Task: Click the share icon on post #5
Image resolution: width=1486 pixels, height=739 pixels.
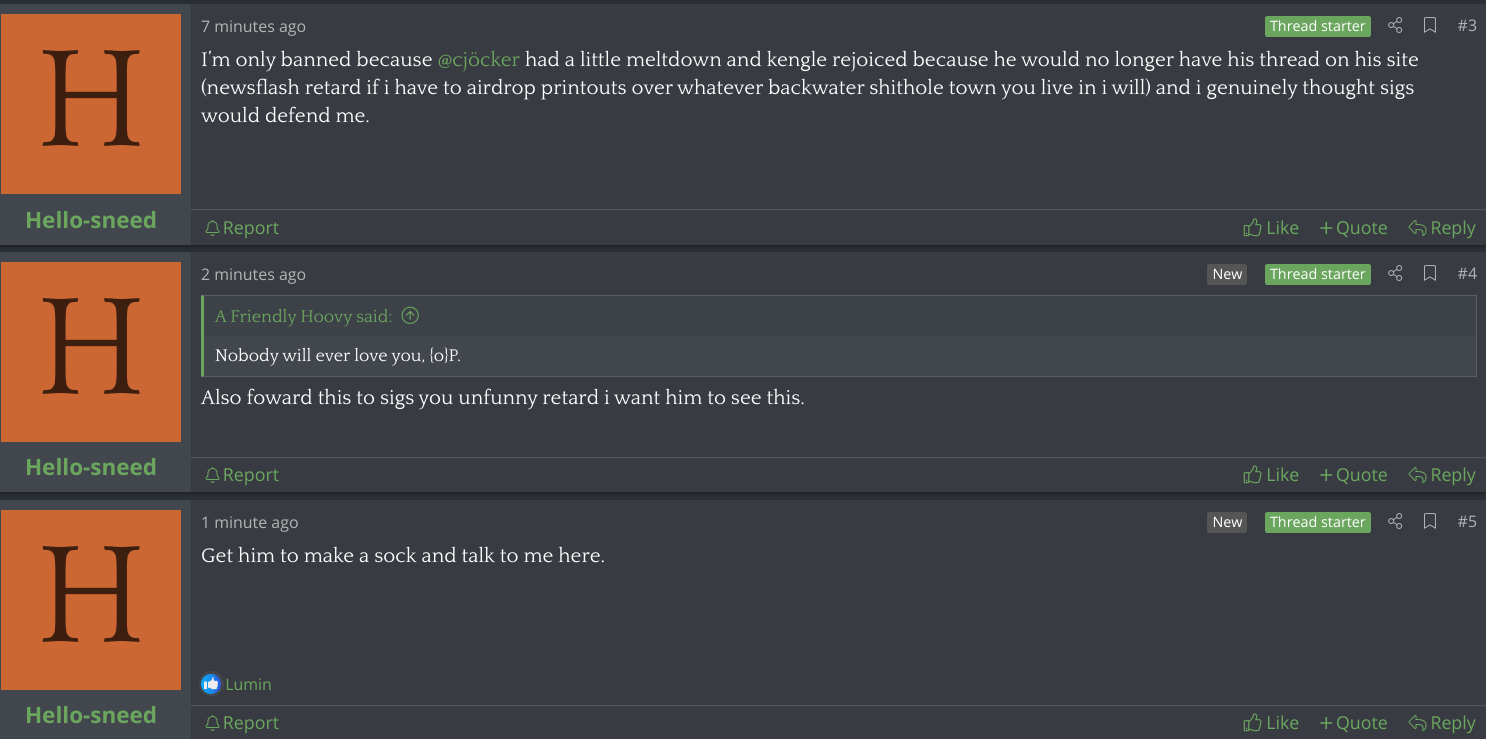Action: [1395, 521]
